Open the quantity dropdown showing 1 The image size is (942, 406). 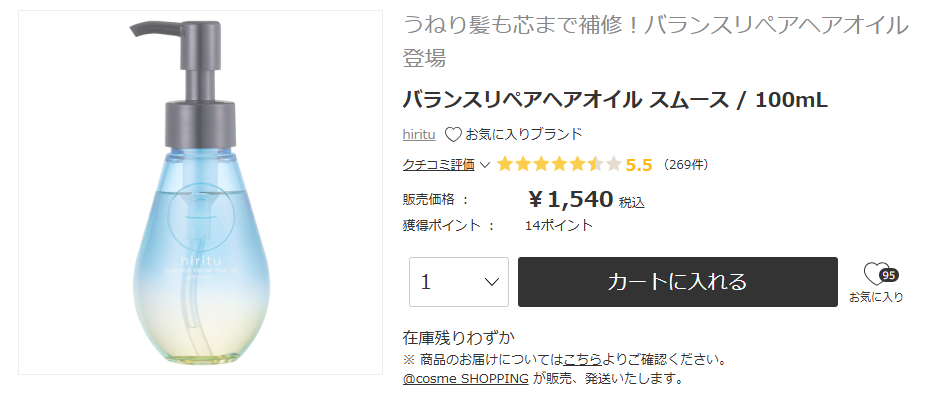tap(458, 282)
